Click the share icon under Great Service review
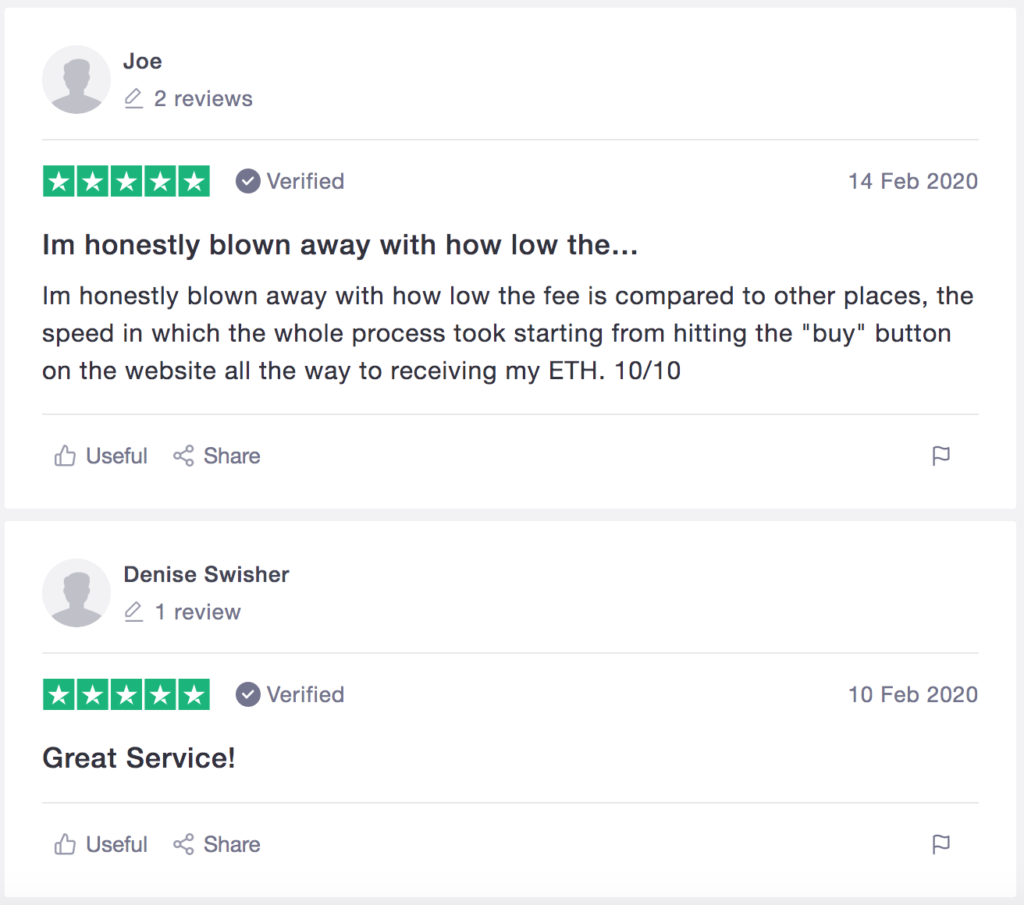This screenshot has width=1024, height=905. (184, 844)
